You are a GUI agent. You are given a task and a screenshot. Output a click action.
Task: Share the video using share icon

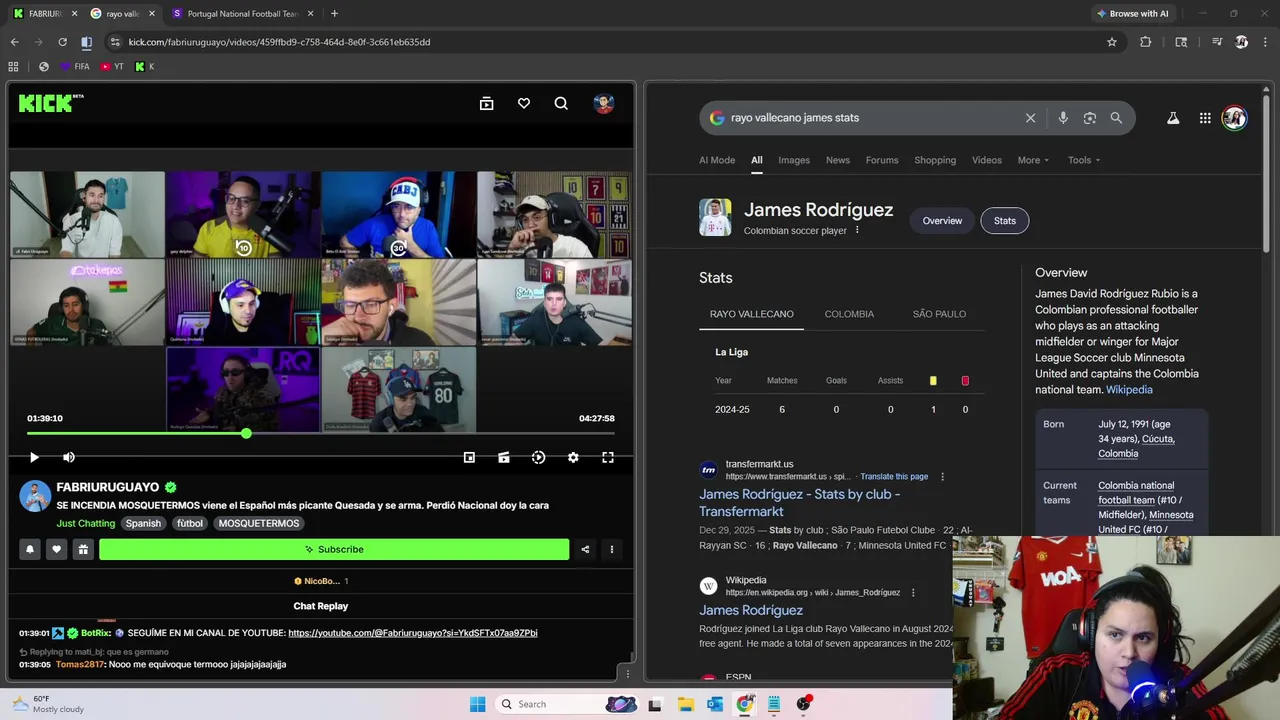[585, 549]
